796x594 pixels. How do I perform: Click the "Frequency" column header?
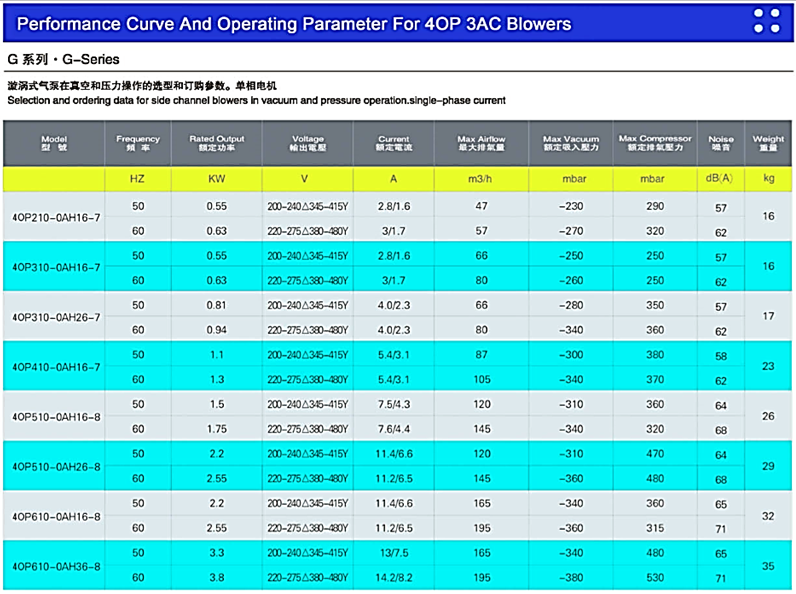(x=138, y=143)
